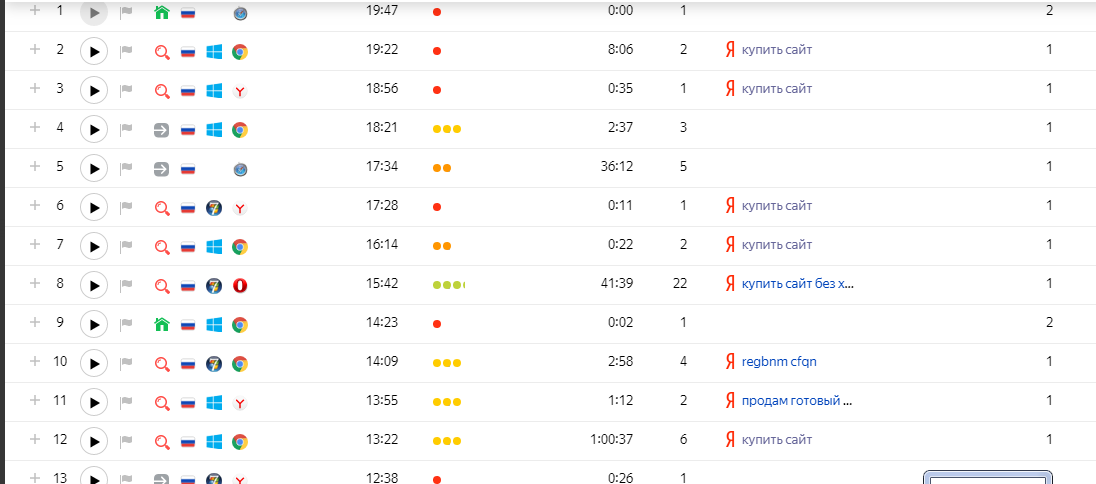Click the green home source icon in row 9
Image resolution: width=1096 pixels, height=484 pixels.
click(x=162, y=324)
